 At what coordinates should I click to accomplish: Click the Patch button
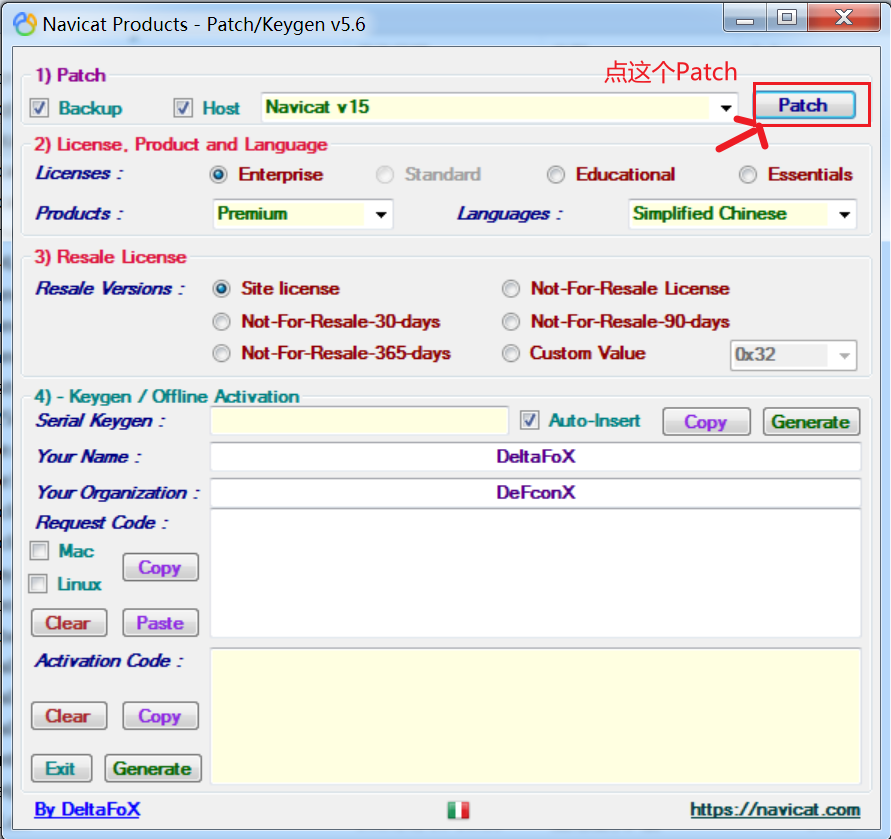pos(805,105)
